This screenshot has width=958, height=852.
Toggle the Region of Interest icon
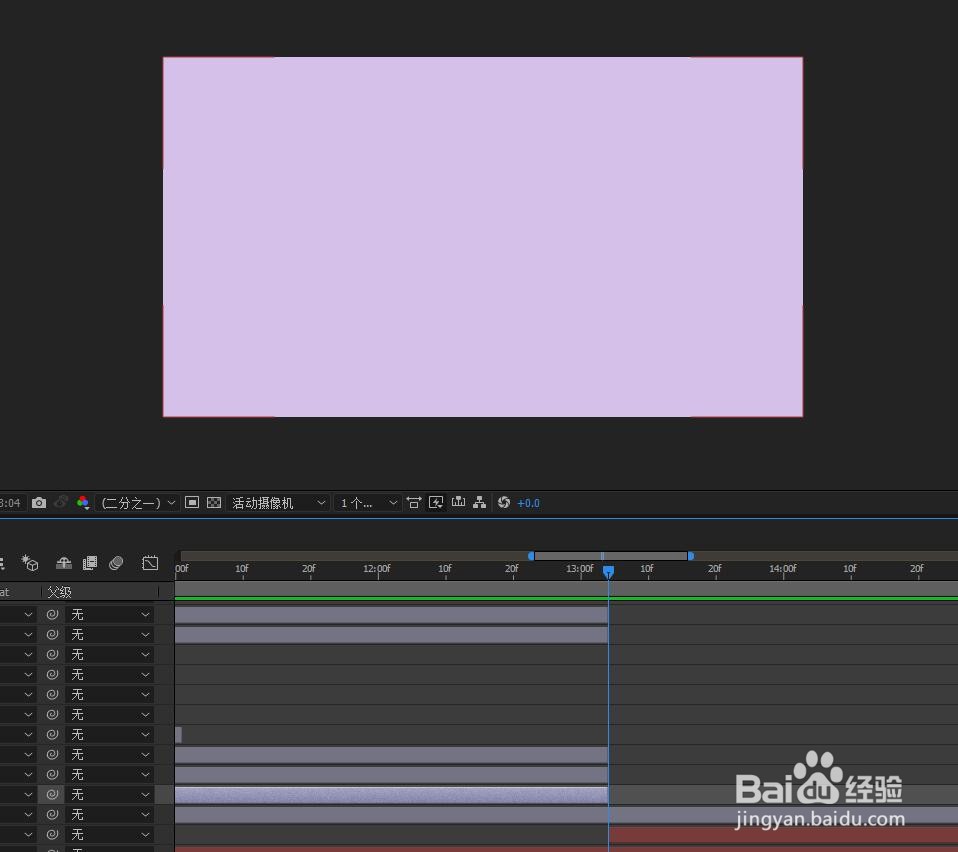pos(192,503)
